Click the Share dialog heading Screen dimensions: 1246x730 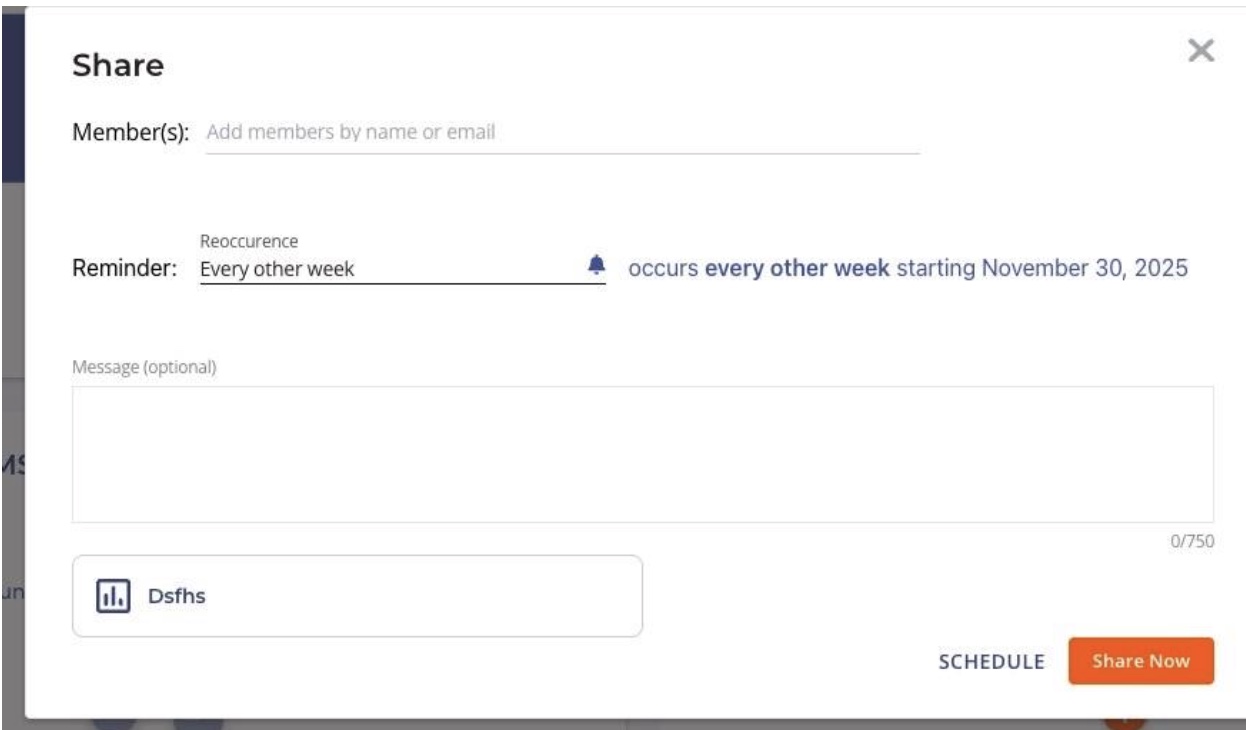(118, 66)
